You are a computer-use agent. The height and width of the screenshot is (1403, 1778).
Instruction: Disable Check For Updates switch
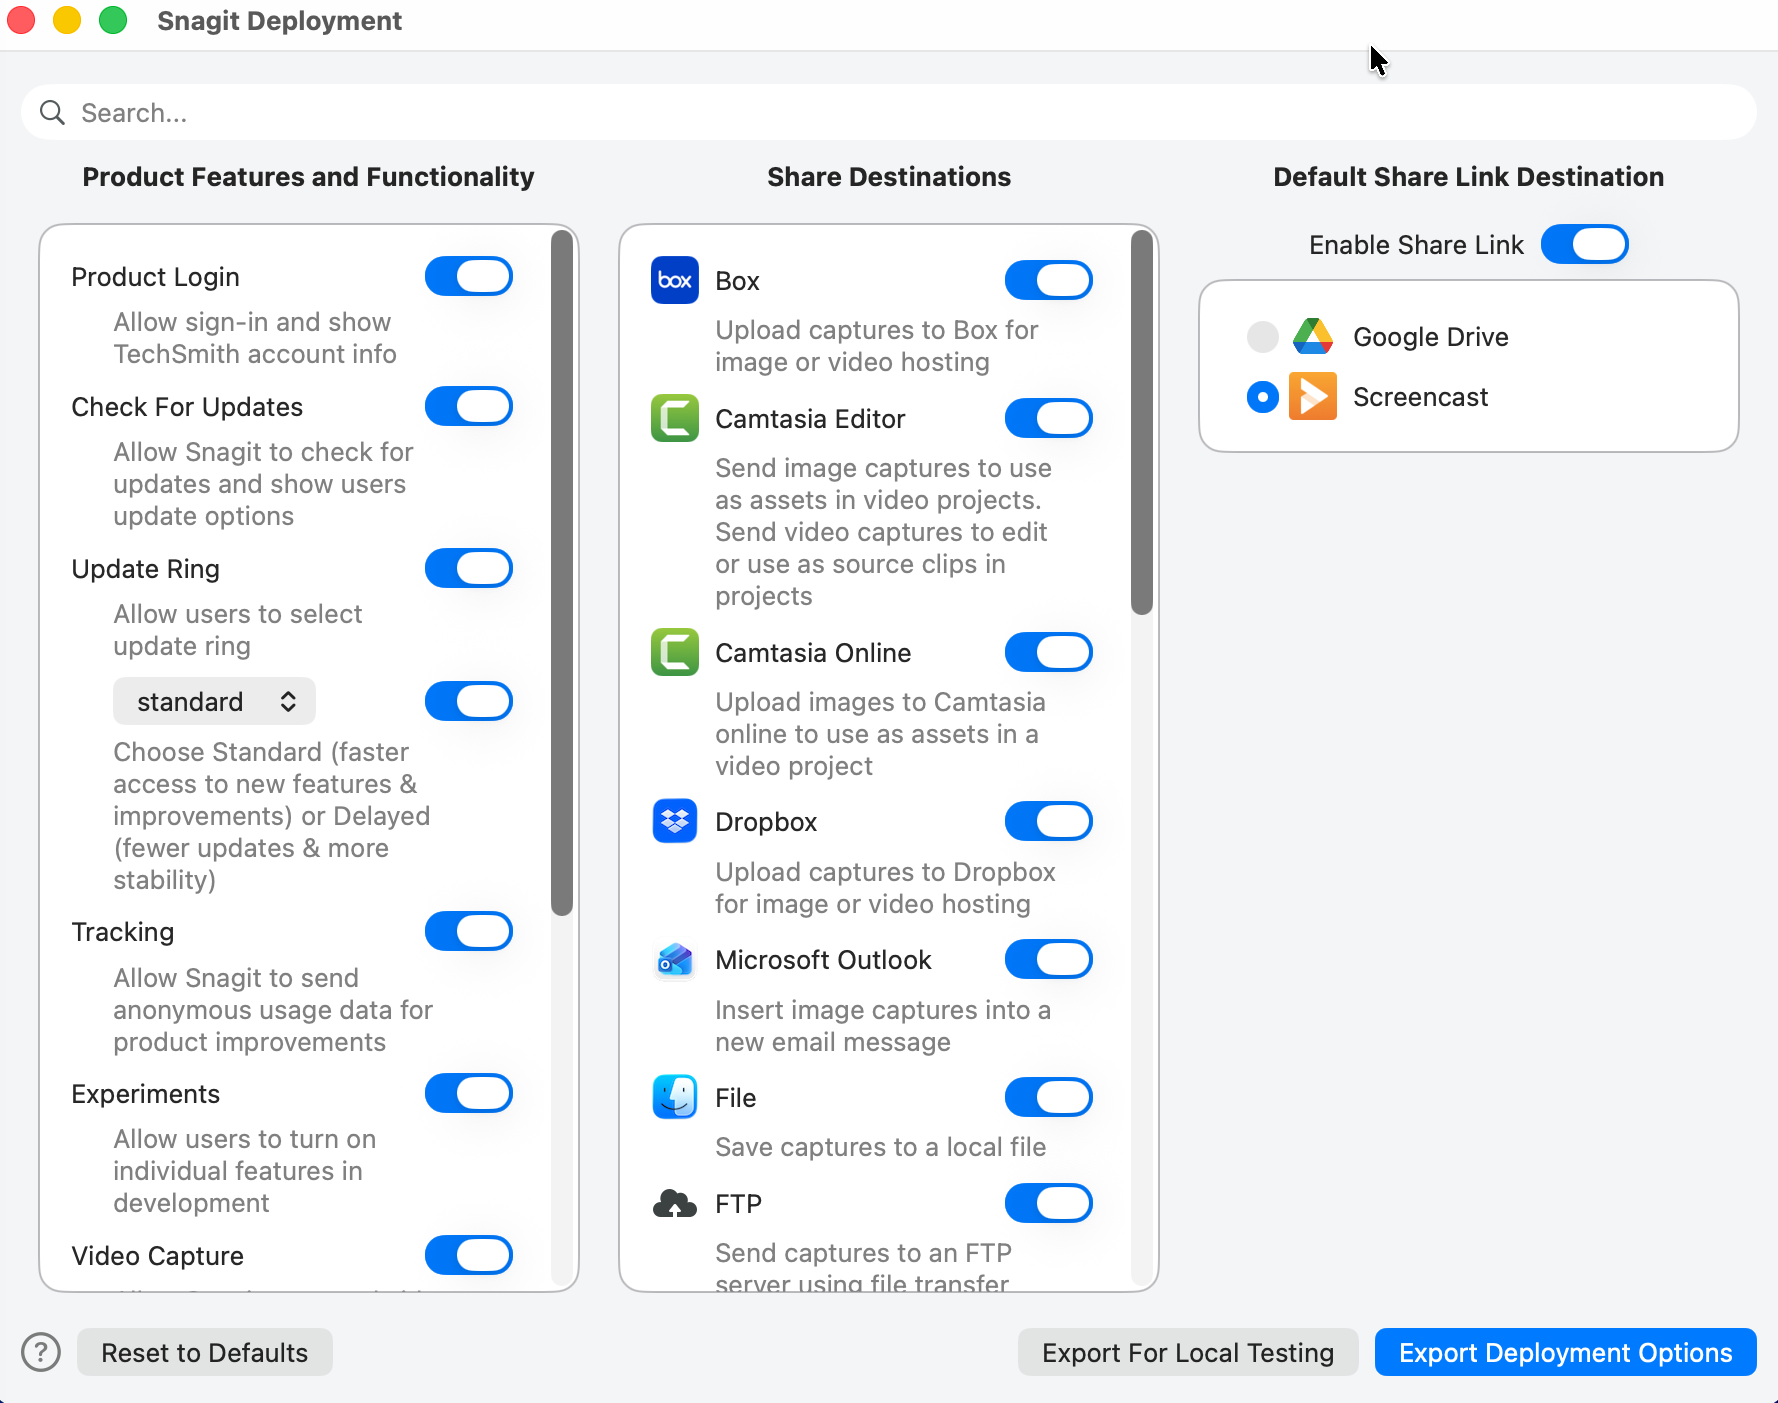[x=469, y=406]
